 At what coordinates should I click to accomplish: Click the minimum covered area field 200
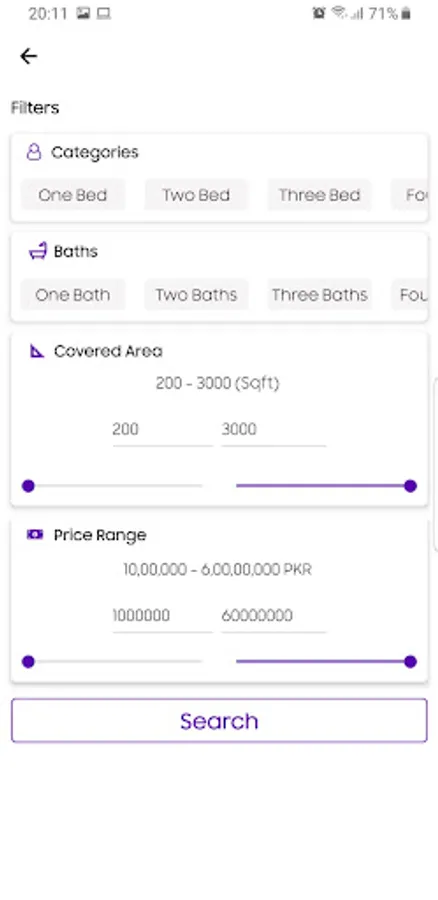tap(163, 430)
